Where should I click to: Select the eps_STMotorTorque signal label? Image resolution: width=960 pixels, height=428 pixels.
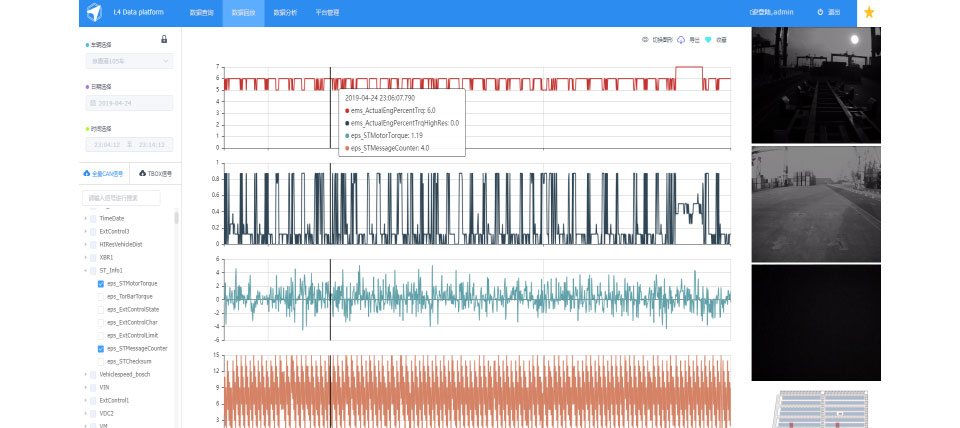point(132,283)
